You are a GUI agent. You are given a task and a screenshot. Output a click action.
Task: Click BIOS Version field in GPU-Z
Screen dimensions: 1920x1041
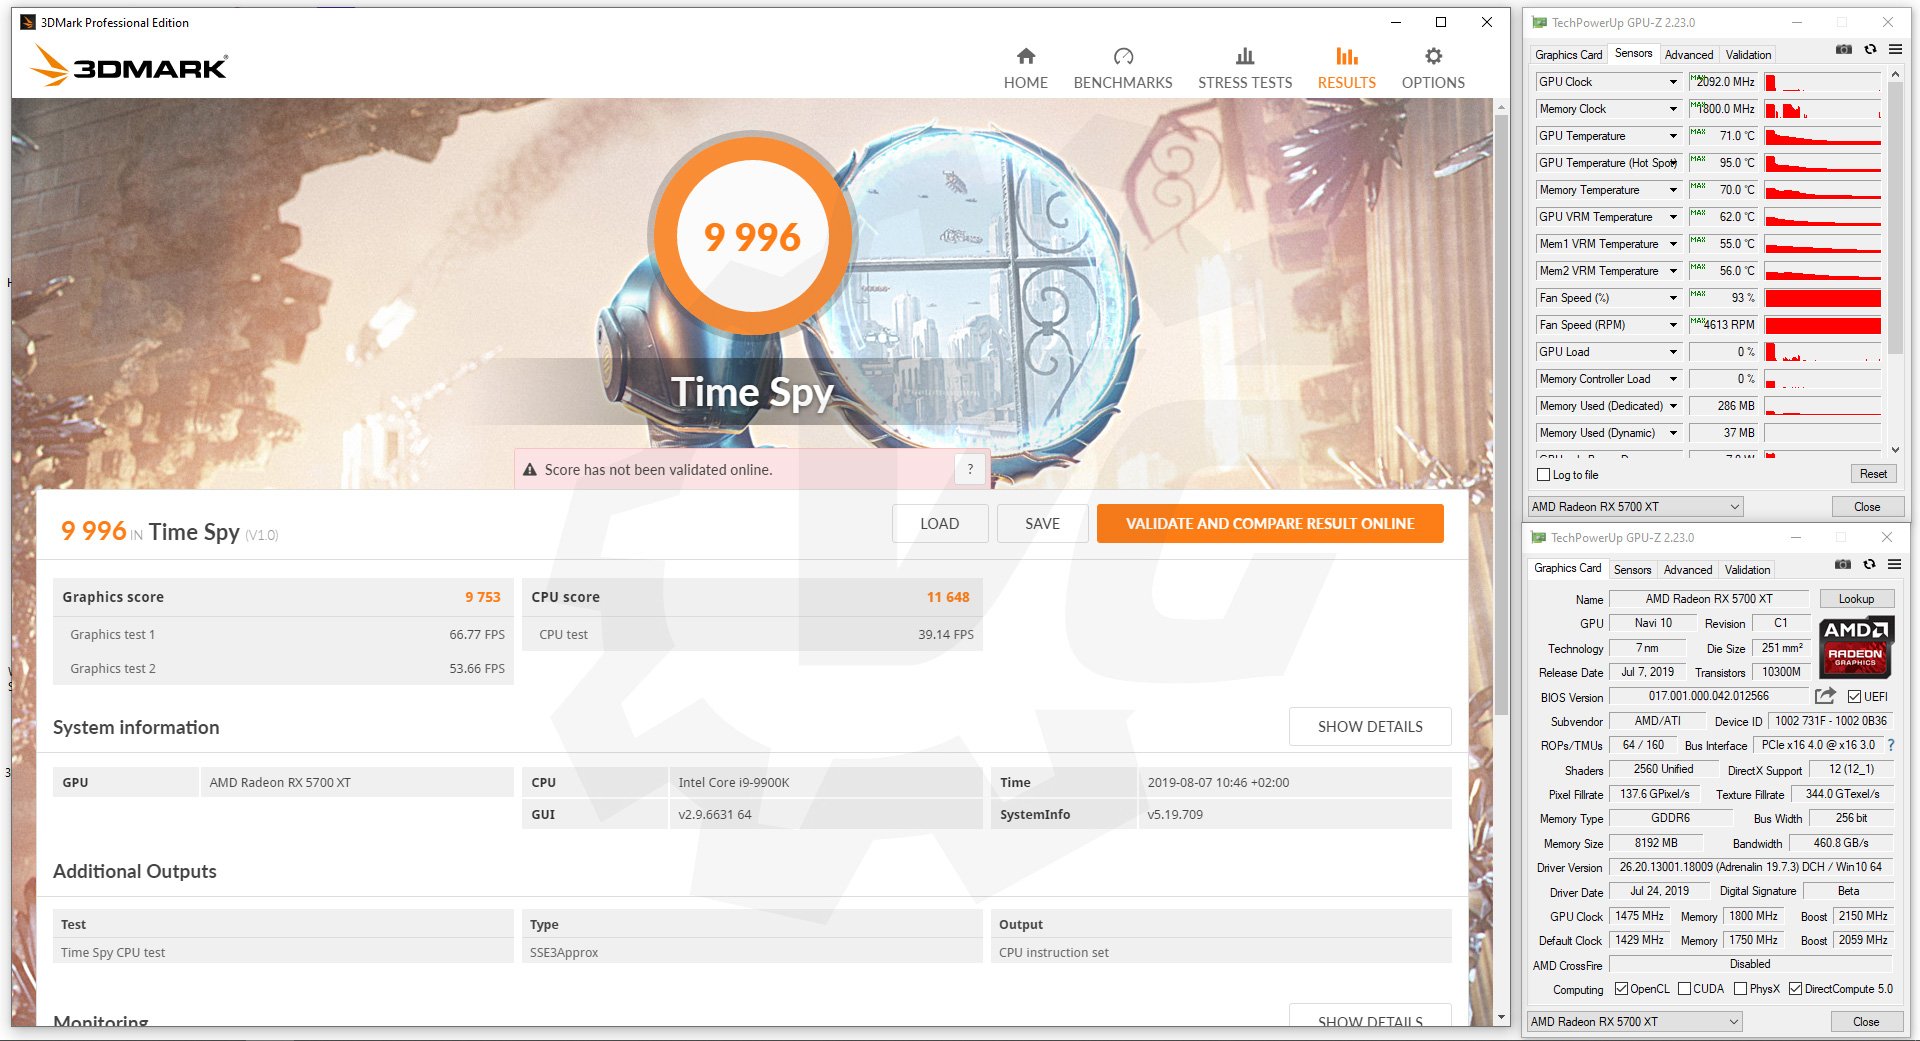(x=1708, y=696)
